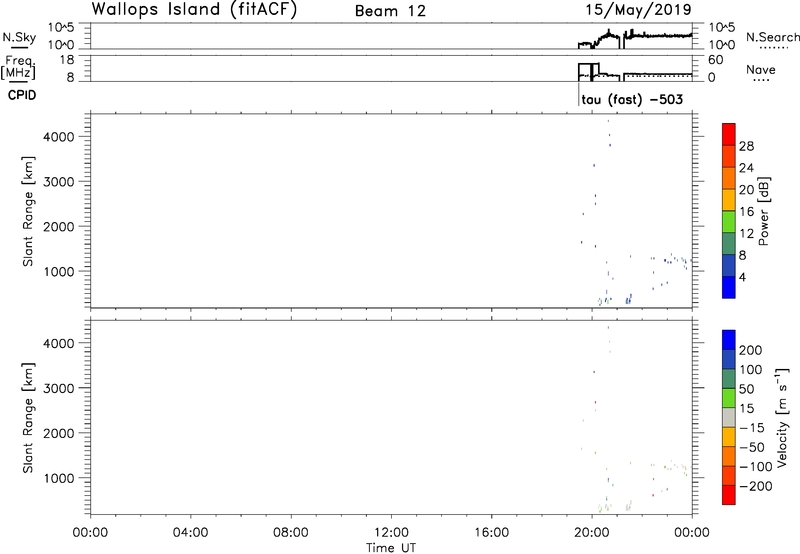Click the "200" Velocity colorbar label
800x554 pixels.
pyautogui.click(x=751, y=350)
